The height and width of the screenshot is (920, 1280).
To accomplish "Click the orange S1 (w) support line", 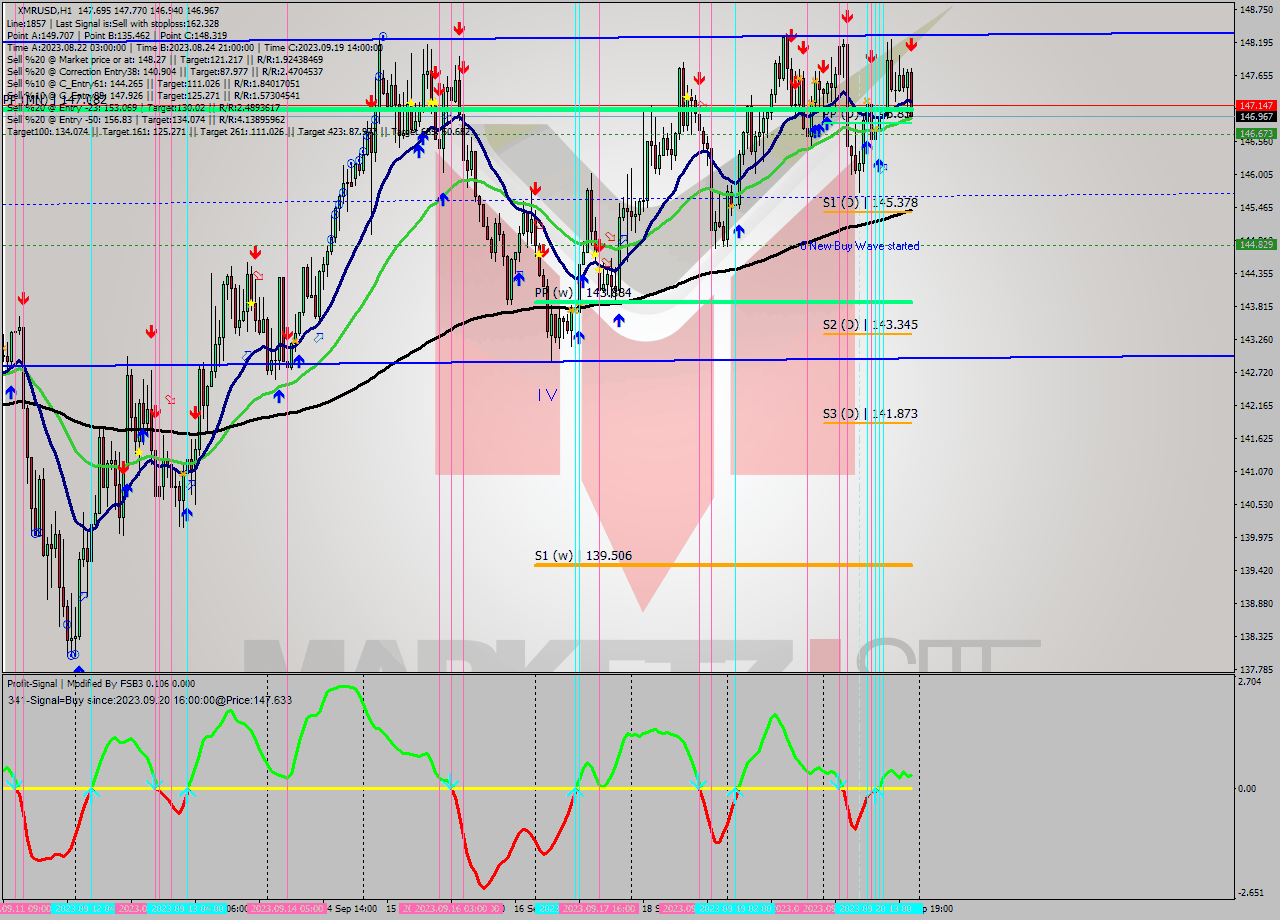I will click(723, 565).
